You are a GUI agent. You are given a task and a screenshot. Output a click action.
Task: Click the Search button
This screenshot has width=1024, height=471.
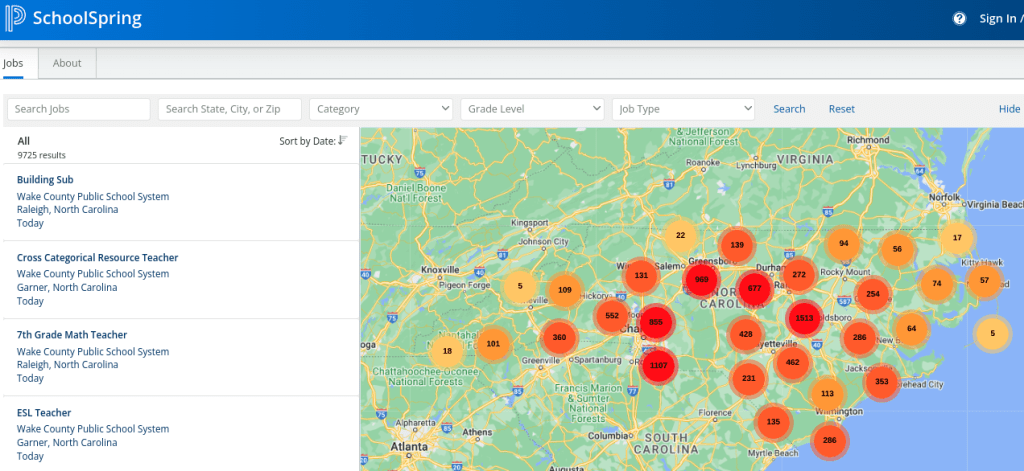(x=789, y=109)
